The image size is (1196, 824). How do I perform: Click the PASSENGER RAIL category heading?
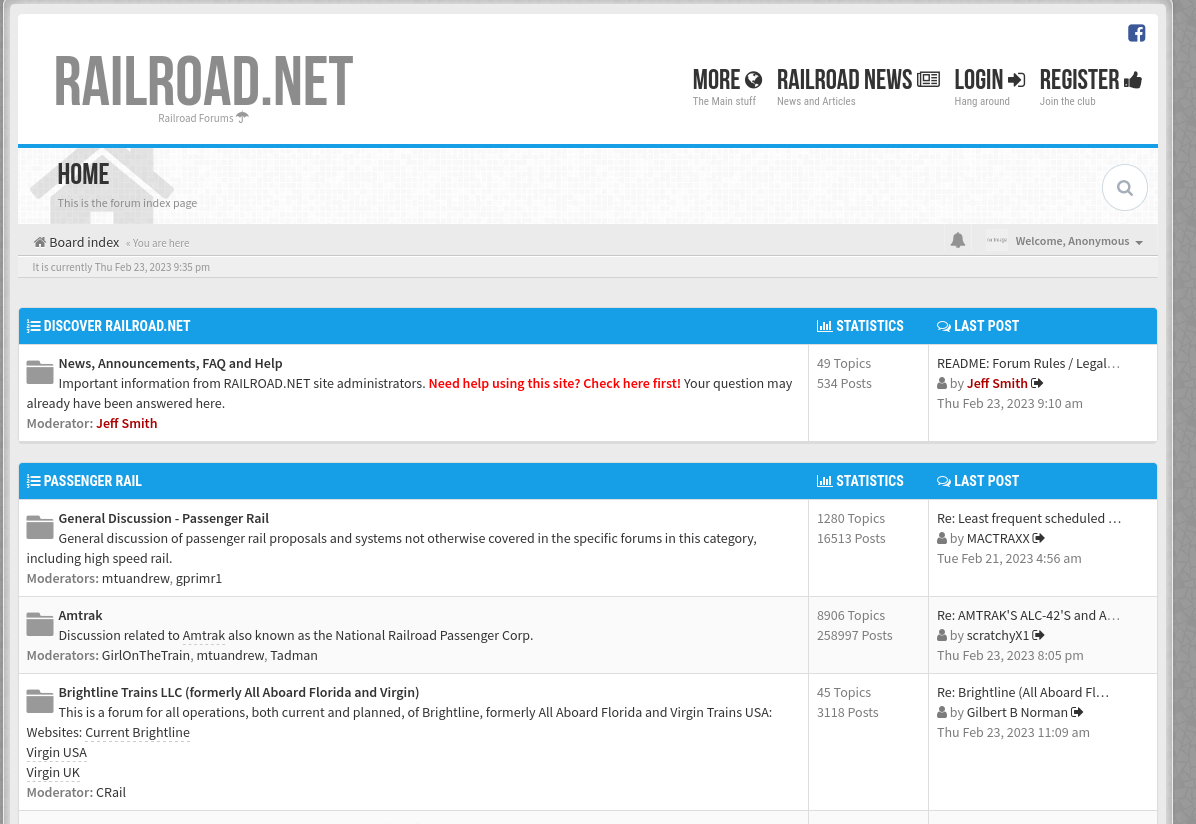click(92, 481)
